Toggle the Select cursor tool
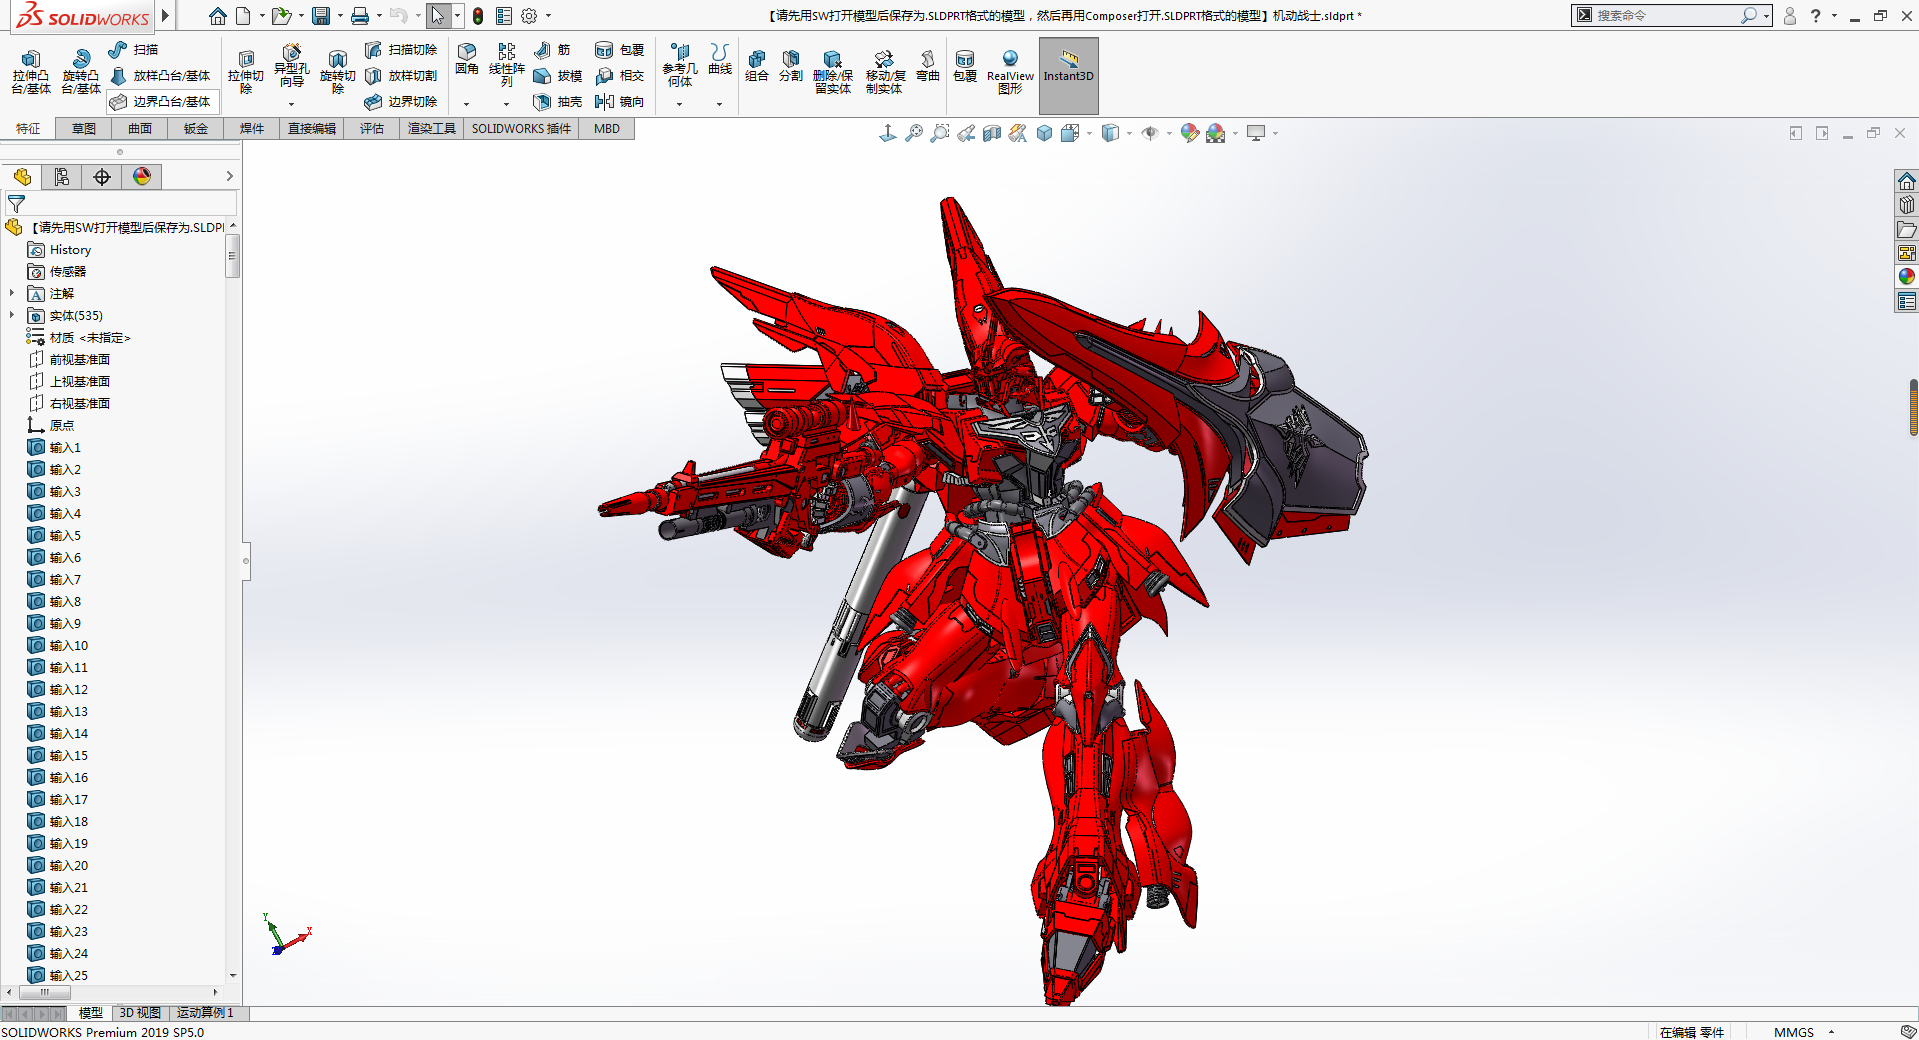Viewport: 1919px width, 1040px height. [437, 16]
